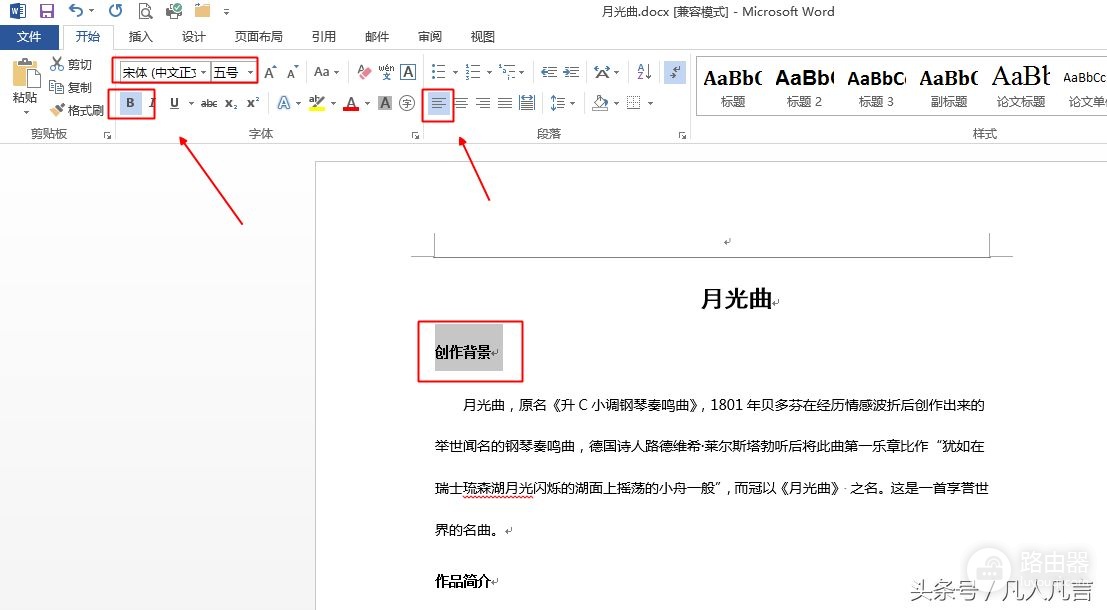Right align the paragraph
The height and width of the screenshot is (610, 1107).
[x=483, y=103]
